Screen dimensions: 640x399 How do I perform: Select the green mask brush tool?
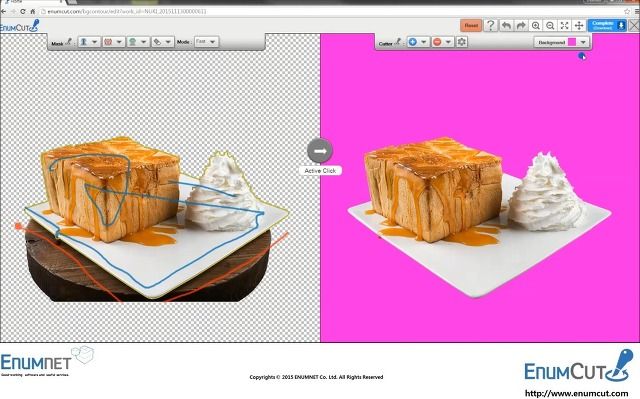[x=133, y=42]
